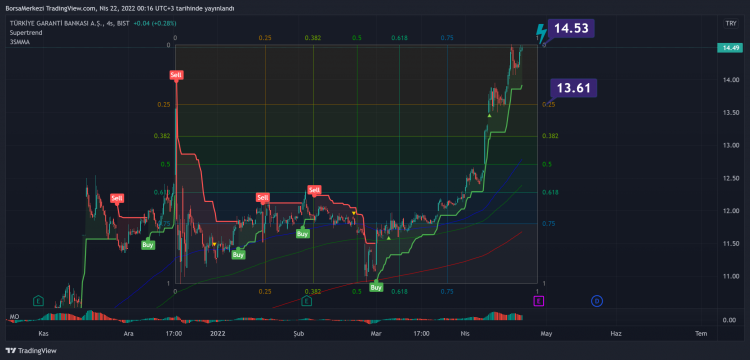Click the 2022 label on time axis
Image resolution: width=750 pixels, height=360 pixels.
218,333
